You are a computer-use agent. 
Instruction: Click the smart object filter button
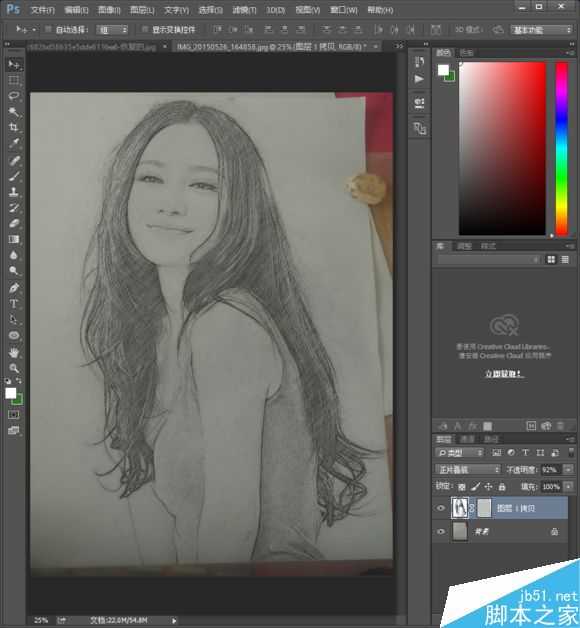tap(555, 453)
